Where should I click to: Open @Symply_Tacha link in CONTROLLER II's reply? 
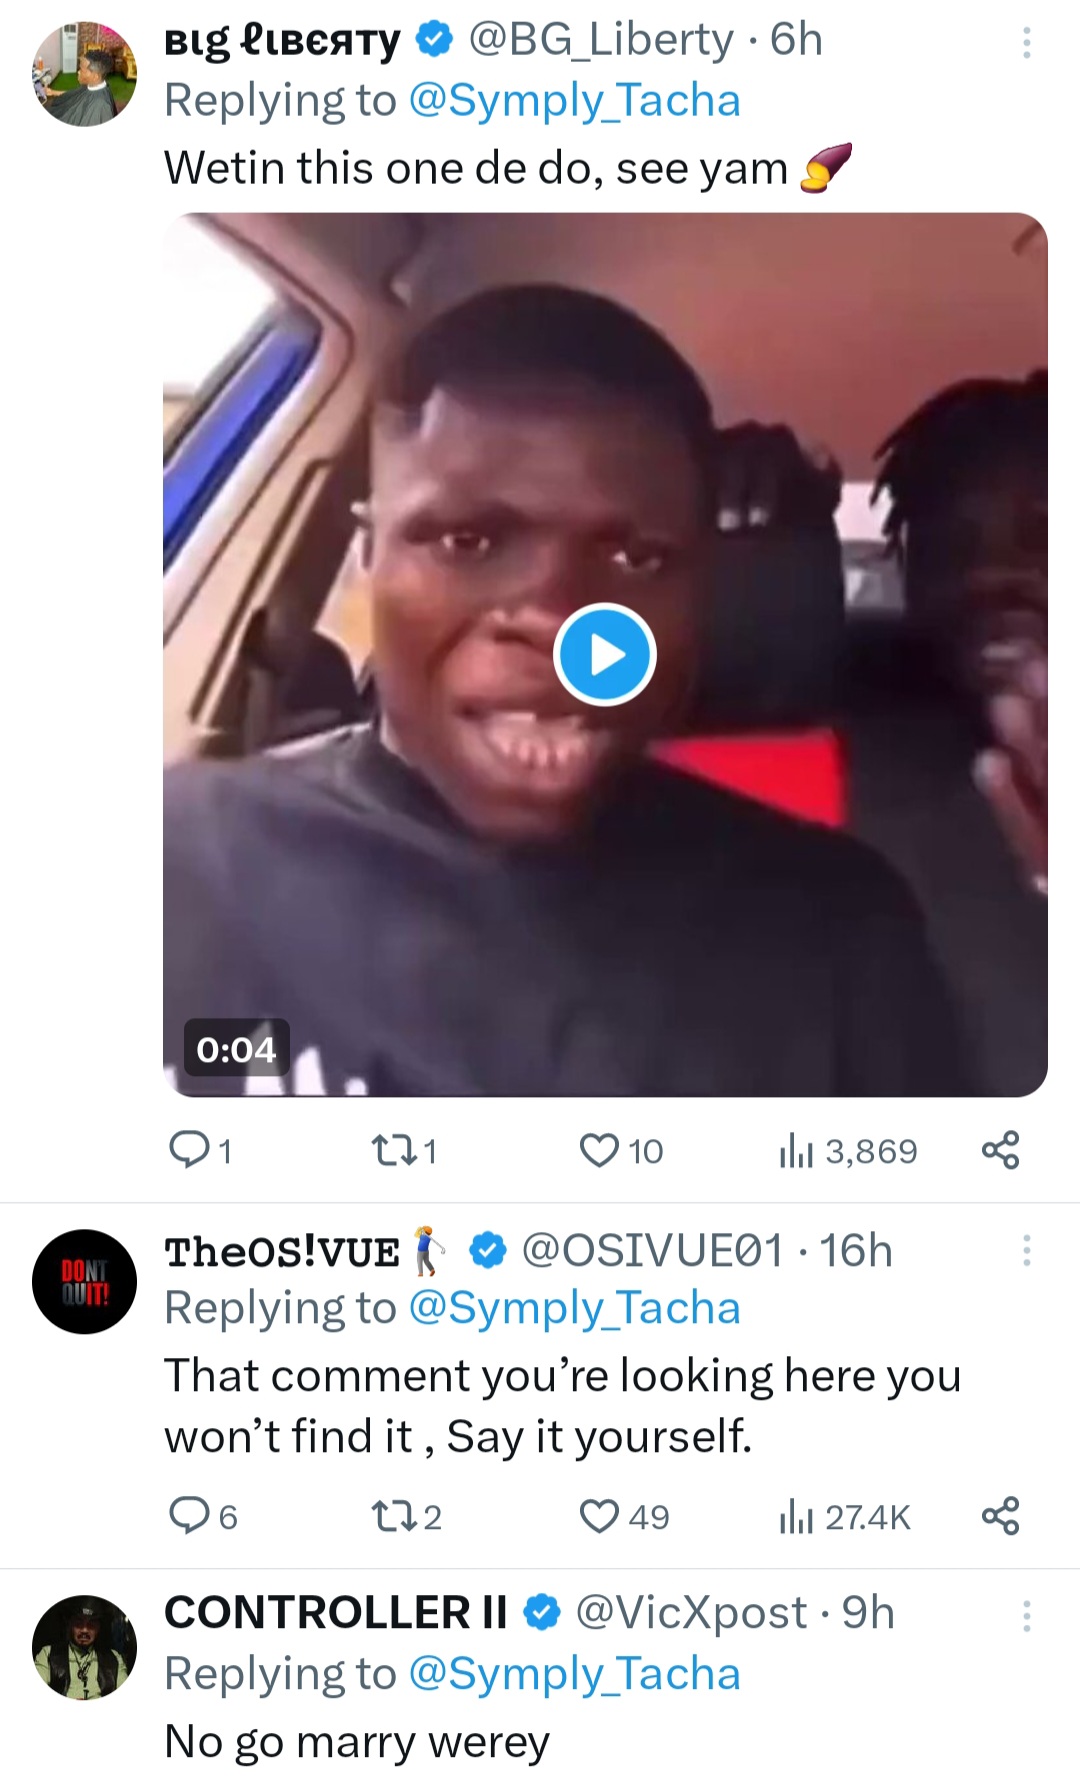click(x=575, y=1674)
